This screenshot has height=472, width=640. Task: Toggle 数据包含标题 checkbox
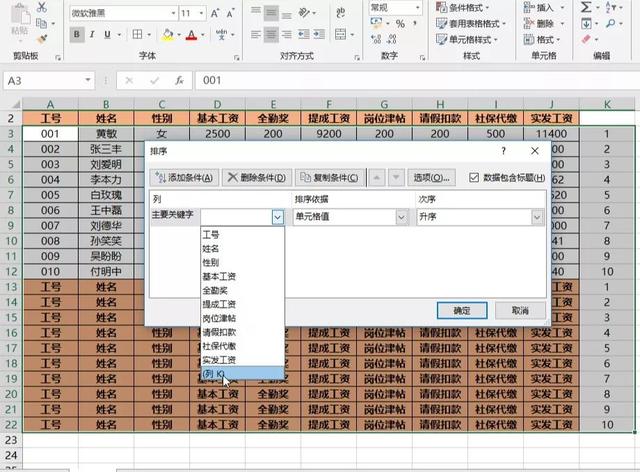click(474, 178)
